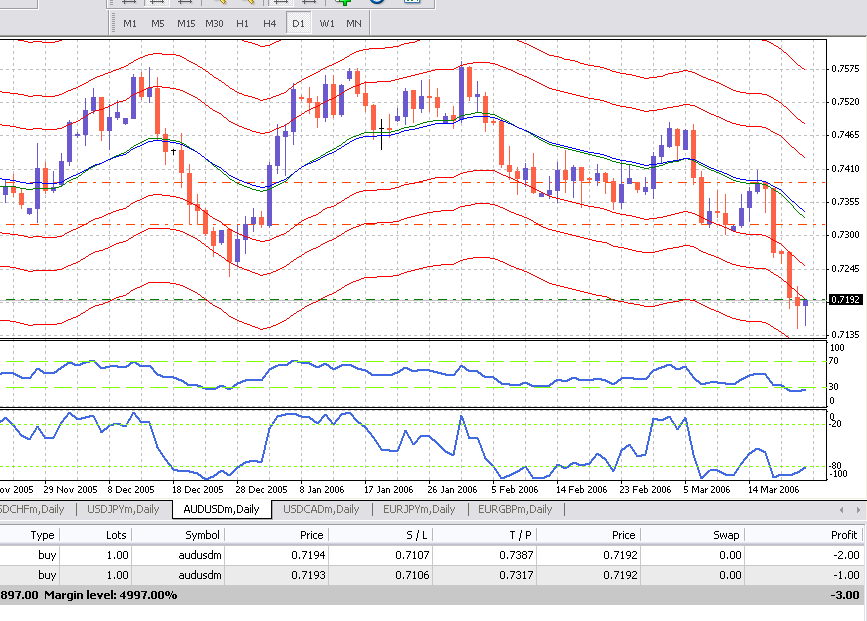867x621 pixels.
Task: Switch chart to M1 timeframe
Action: click(x=130, y=23)
